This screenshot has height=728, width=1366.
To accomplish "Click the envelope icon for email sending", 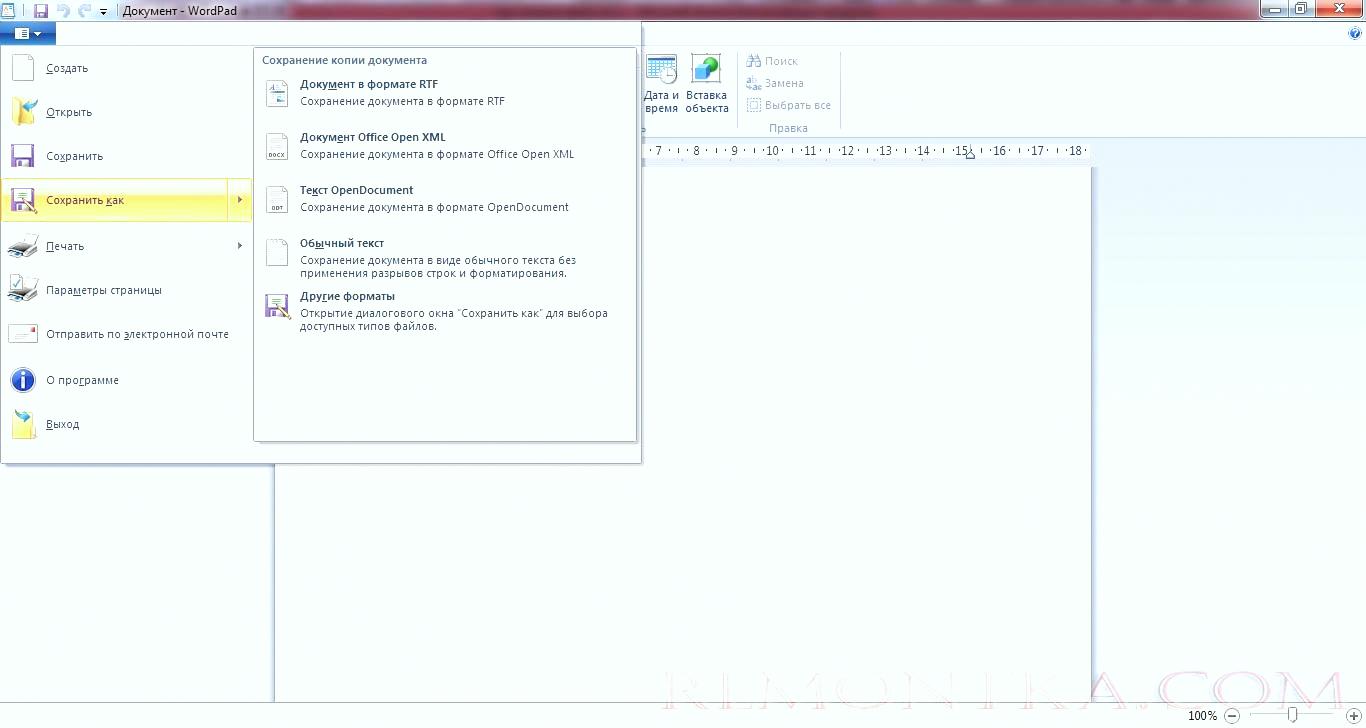I will pos(23,334).
